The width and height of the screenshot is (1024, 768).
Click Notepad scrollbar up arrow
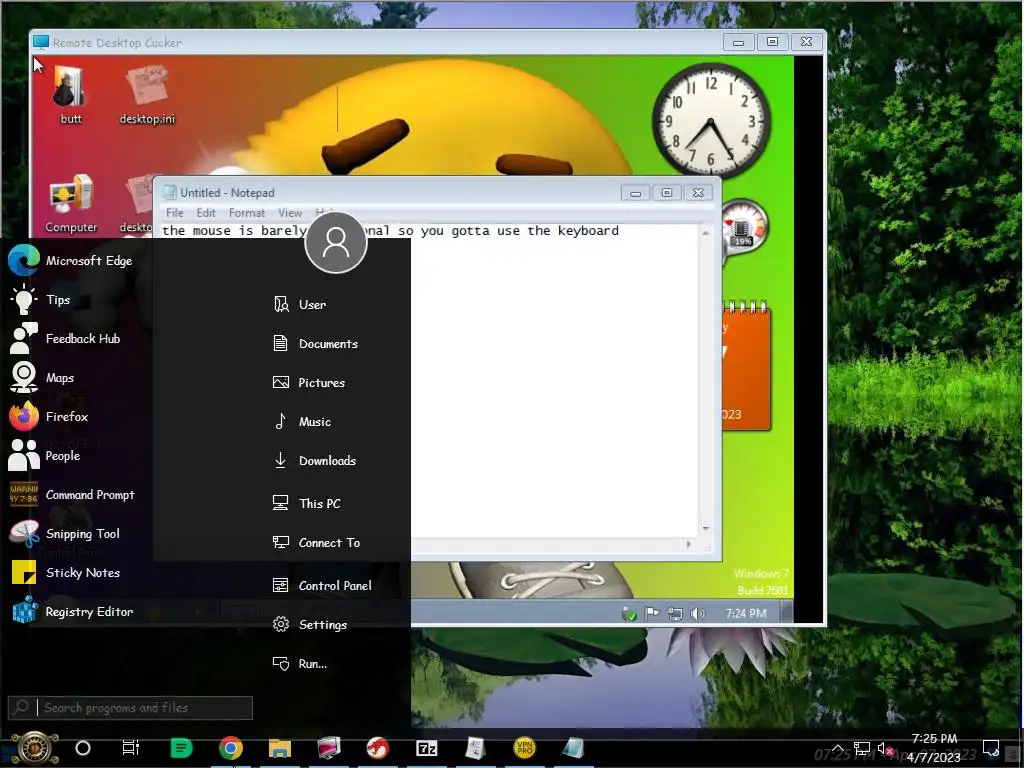point(705,232)
